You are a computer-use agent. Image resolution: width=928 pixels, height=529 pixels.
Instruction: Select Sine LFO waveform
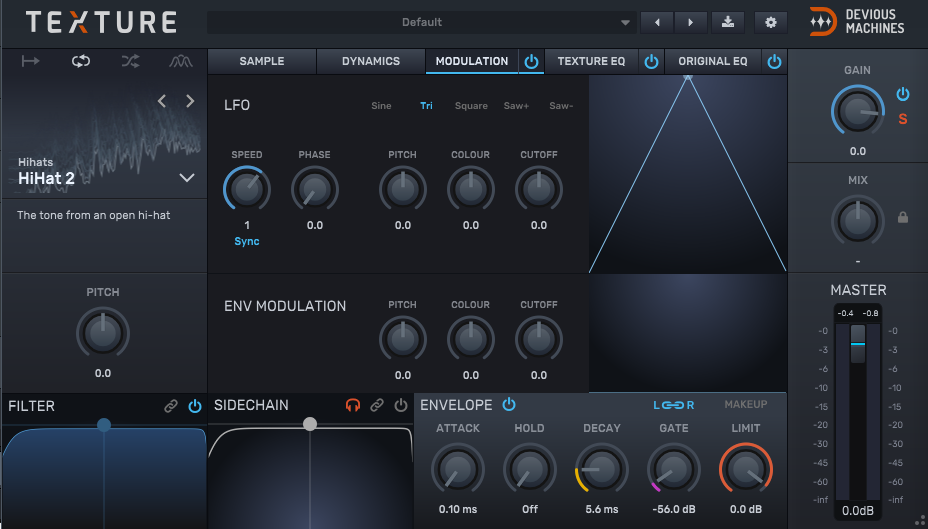click(381, 106)
